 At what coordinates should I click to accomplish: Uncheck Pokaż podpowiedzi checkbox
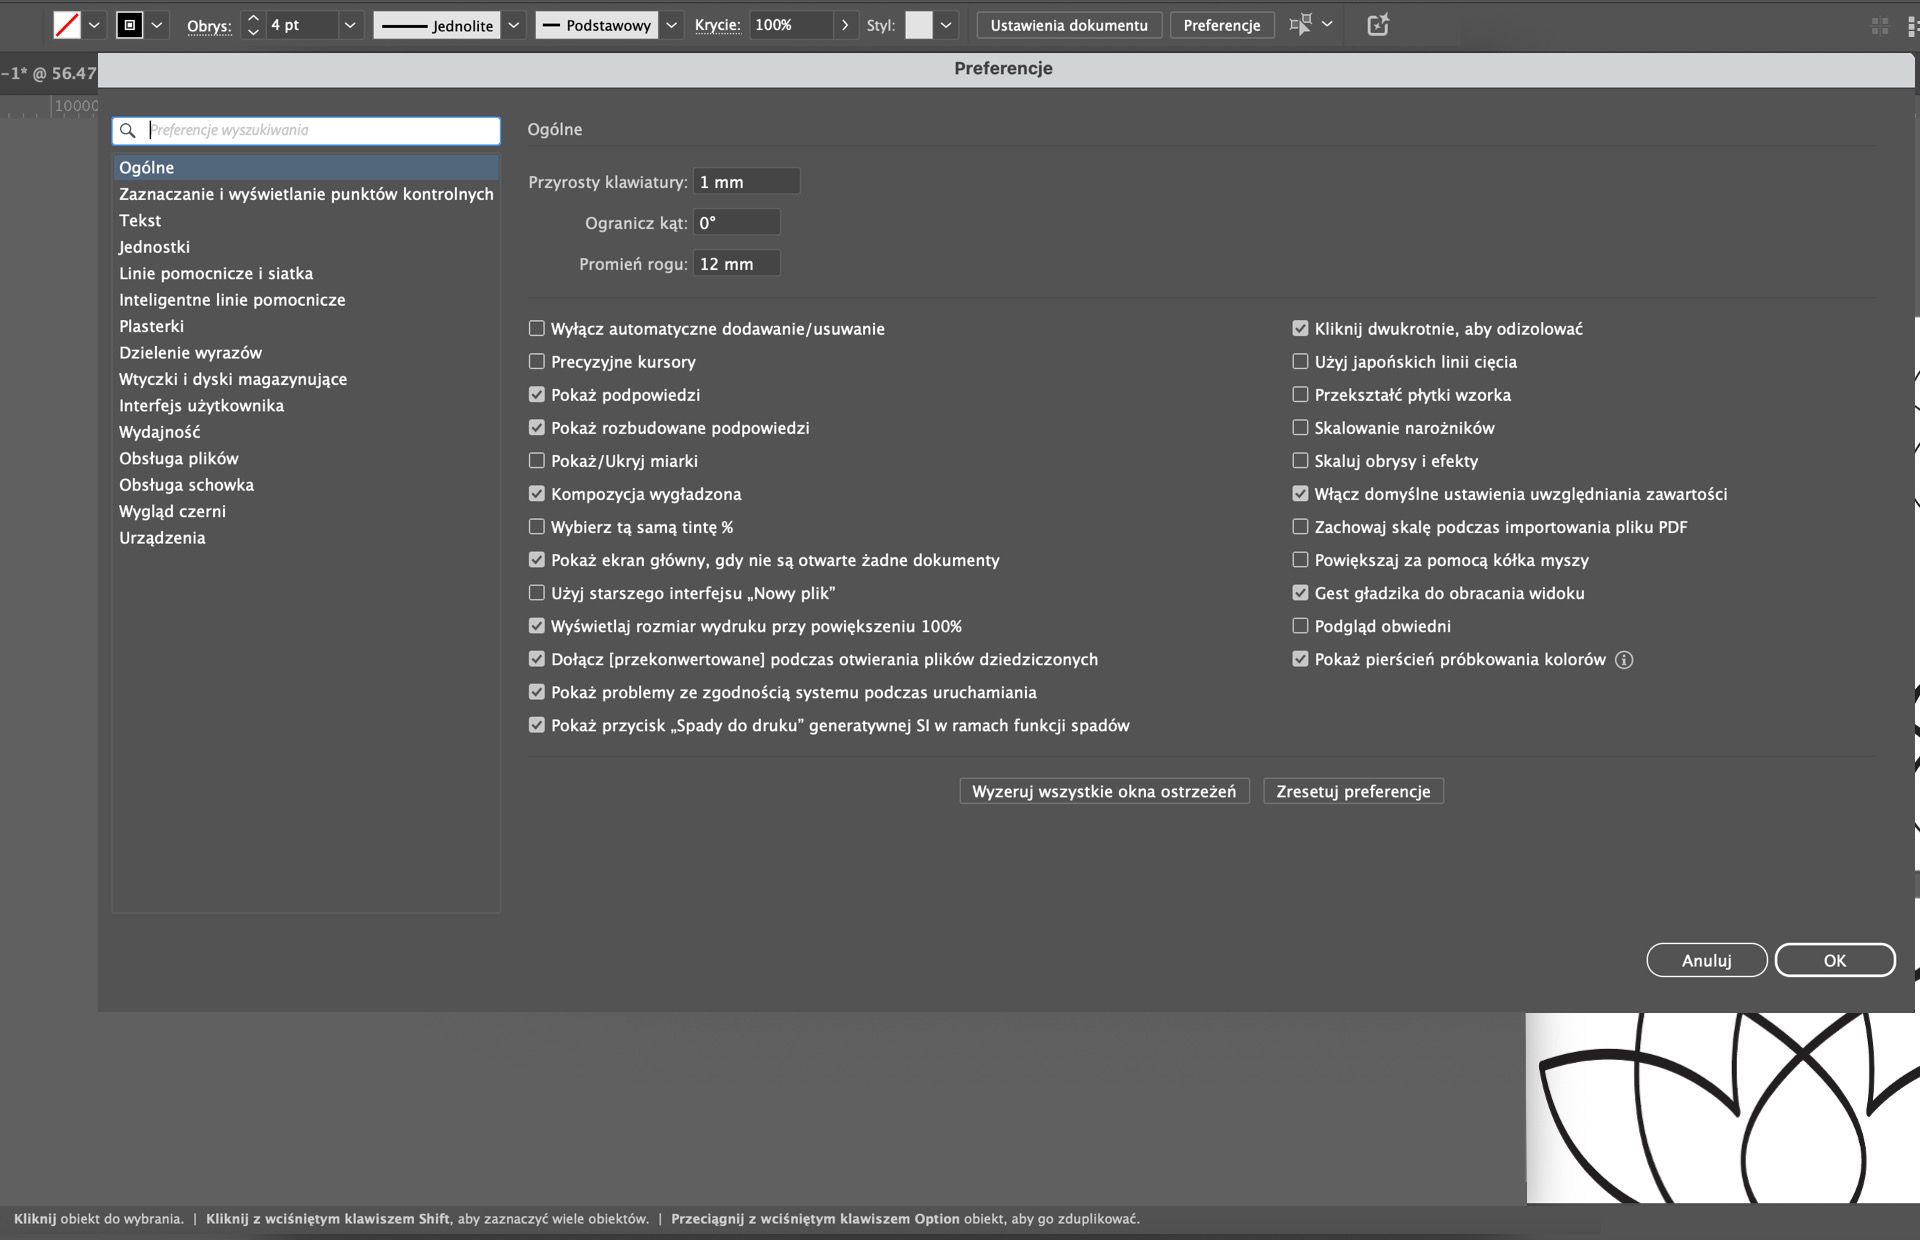(x=537, y=395)
